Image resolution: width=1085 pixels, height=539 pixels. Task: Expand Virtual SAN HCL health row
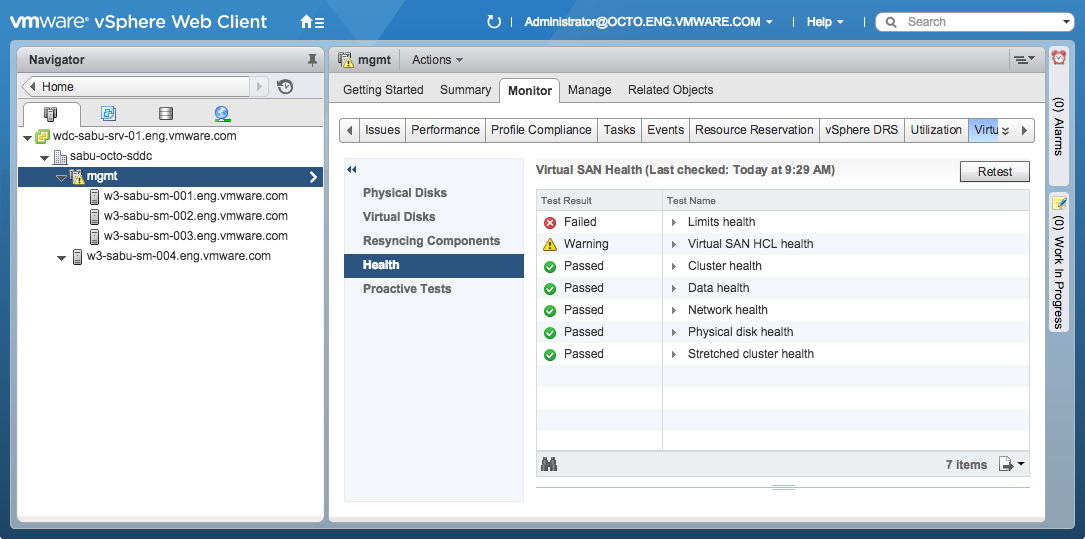click(x=673, y=244)
